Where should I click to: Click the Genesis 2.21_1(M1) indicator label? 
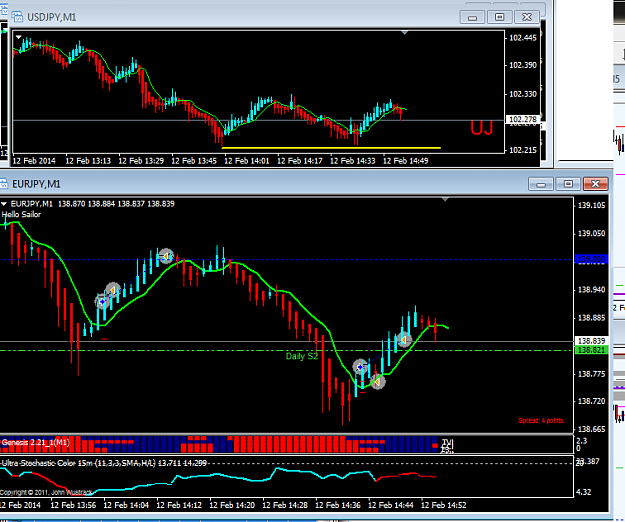point(35,442)
